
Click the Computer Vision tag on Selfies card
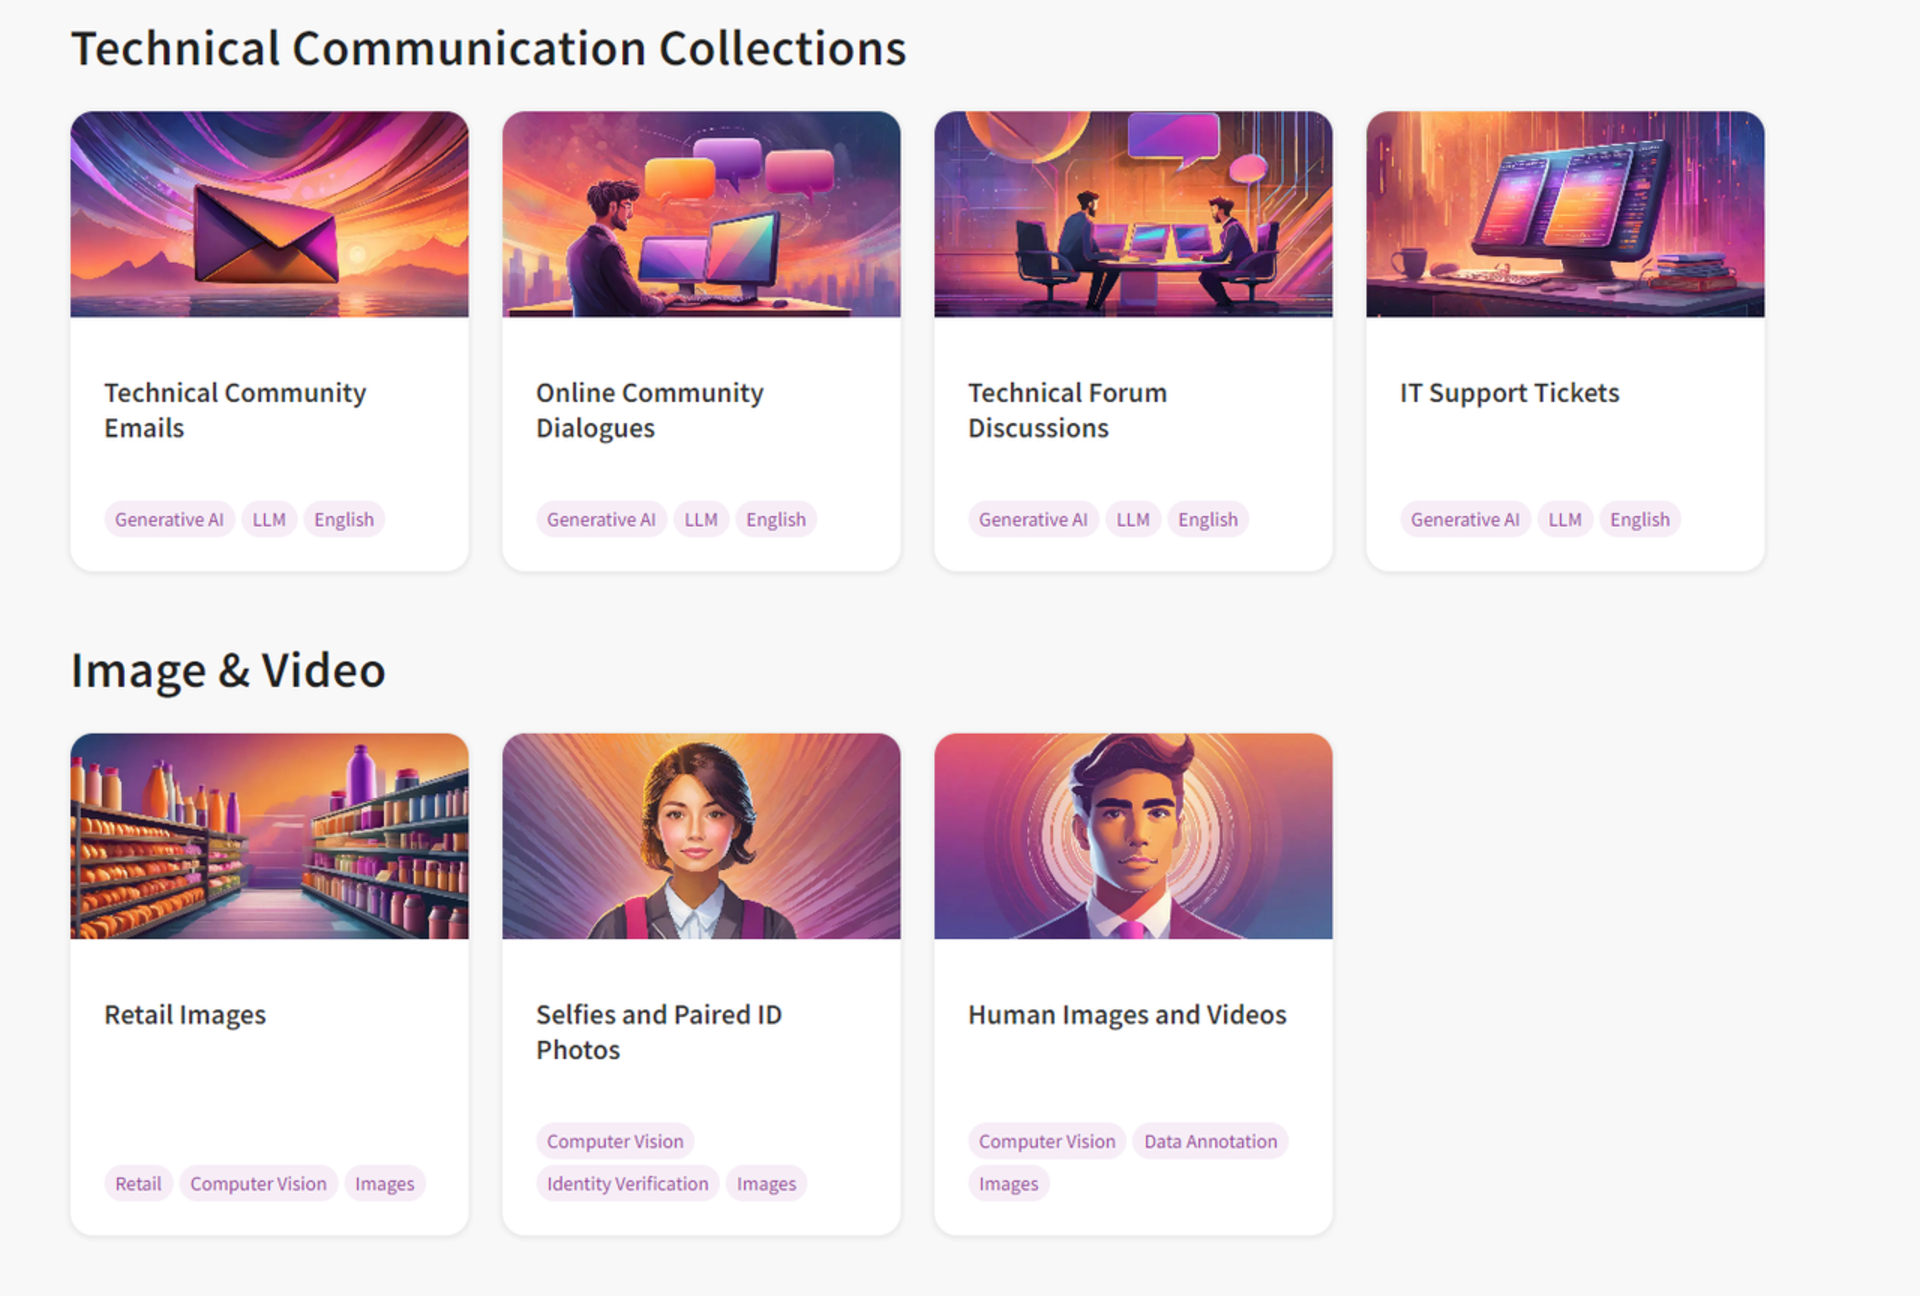point(614,1141)
